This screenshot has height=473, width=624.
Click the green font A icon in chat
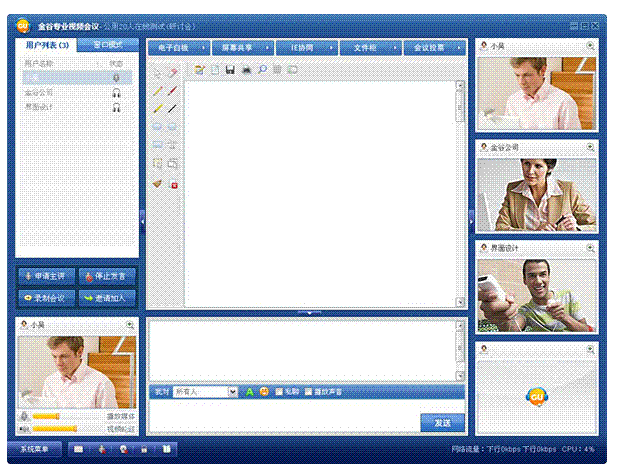point(250,392)
